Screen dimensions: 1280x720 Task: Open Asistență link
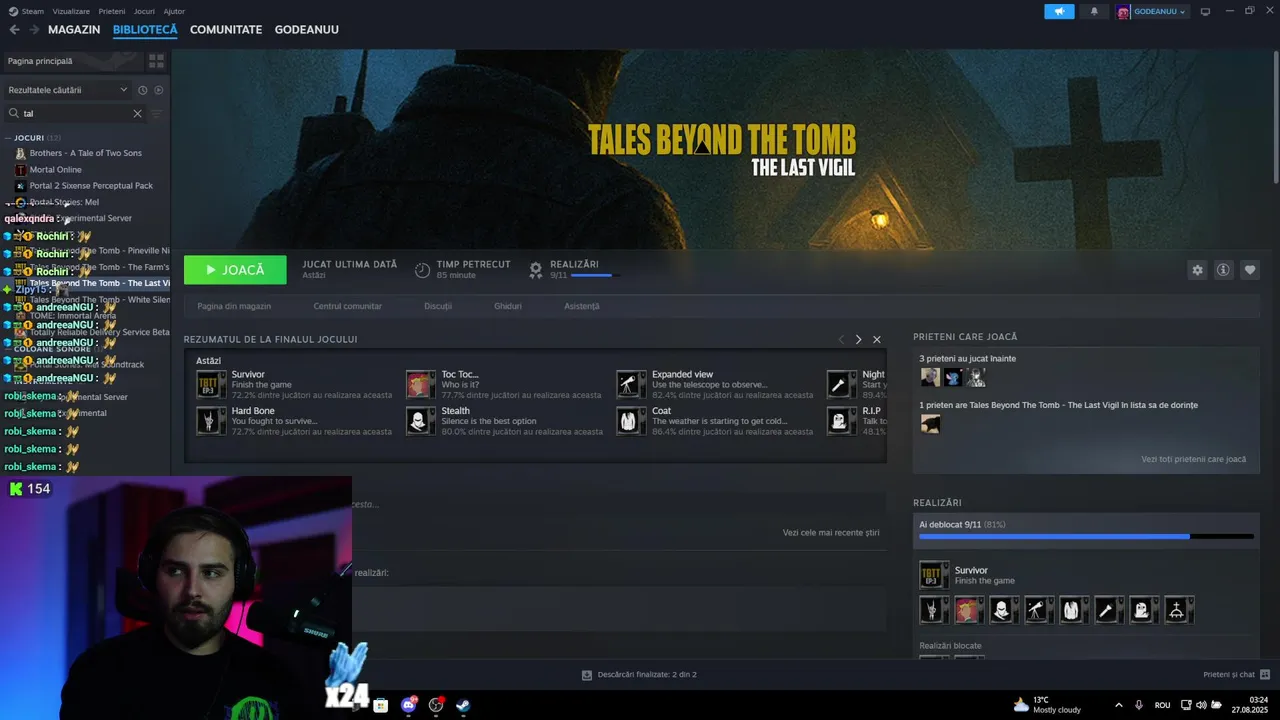click(x=582, y=306)
